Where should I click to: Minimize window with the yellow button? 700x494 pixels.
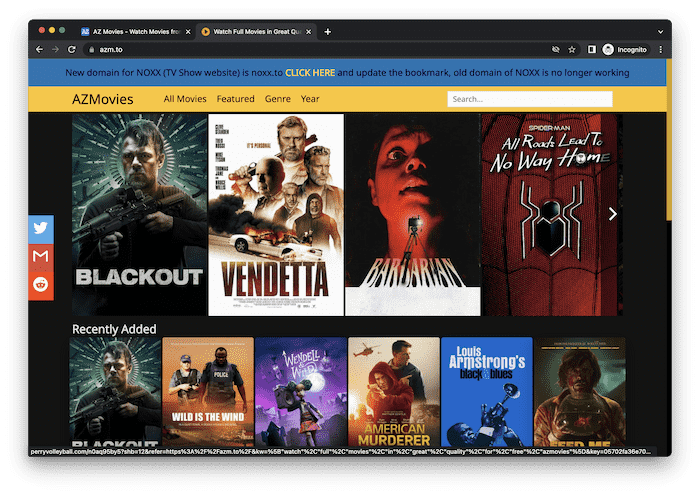[x=52, y=30]
